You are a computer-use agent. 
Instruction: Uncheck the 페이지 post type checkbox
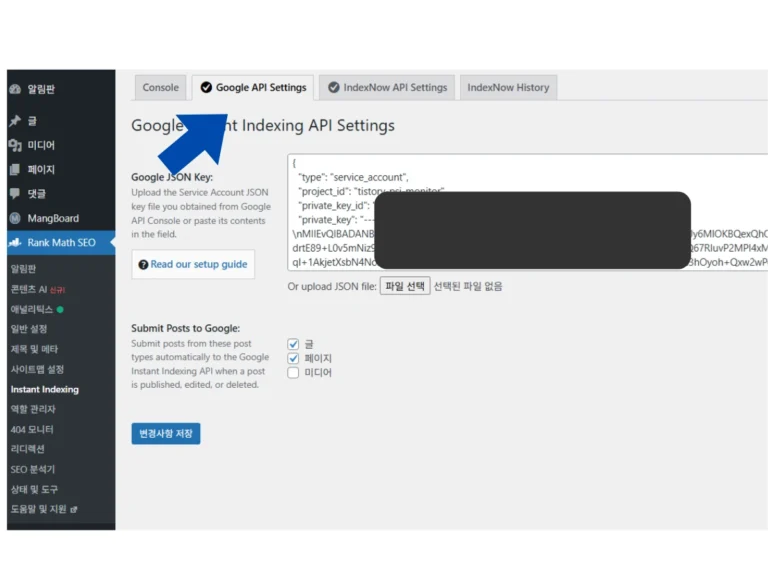pyautogui.click(x=293, y=358)
